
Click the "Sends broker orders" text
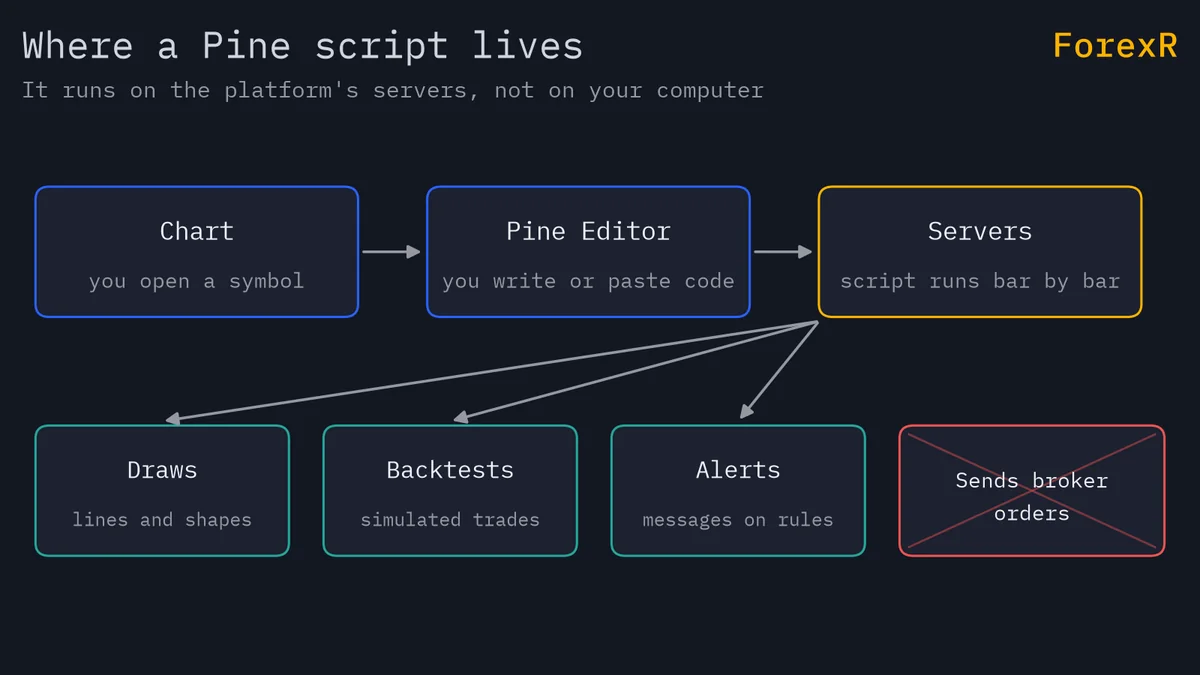click(1032, 497)
